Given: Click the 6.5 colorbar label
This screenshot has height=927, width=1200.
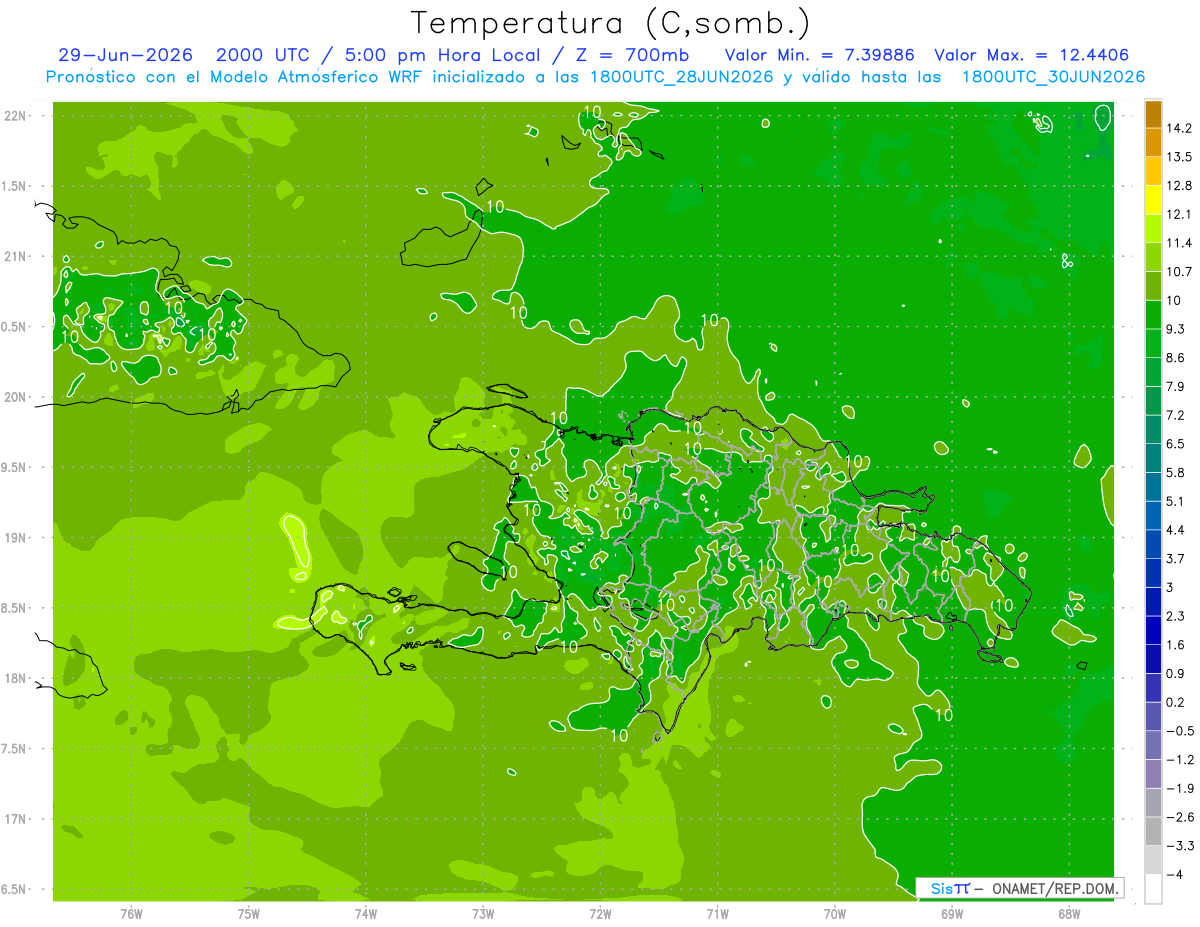Looking at the screenshot, I should [x=1176, y=444].
